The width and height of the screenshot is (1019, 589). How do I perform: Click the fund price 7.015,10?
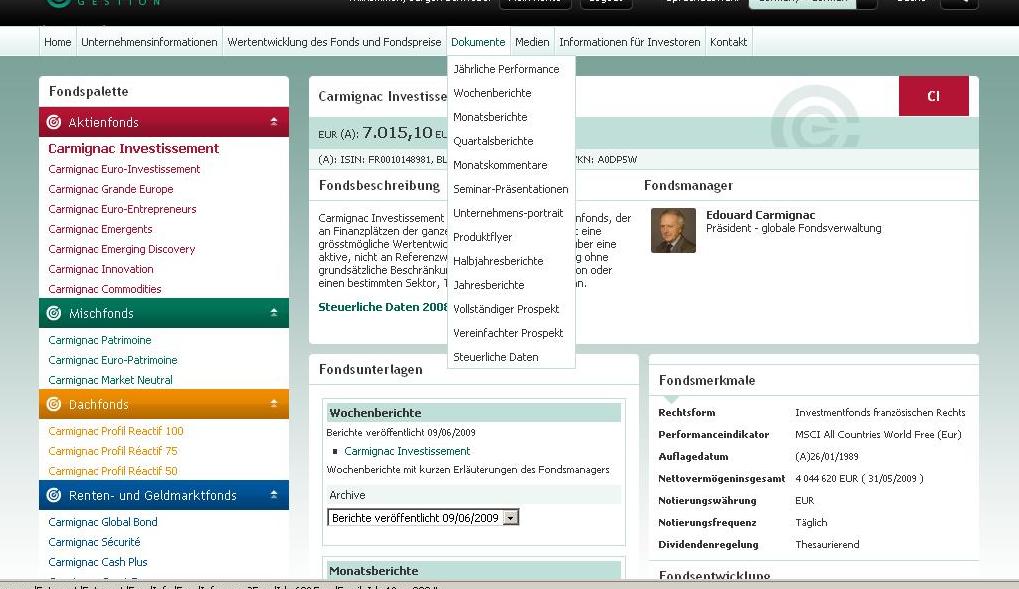click(x=397, y=133)
